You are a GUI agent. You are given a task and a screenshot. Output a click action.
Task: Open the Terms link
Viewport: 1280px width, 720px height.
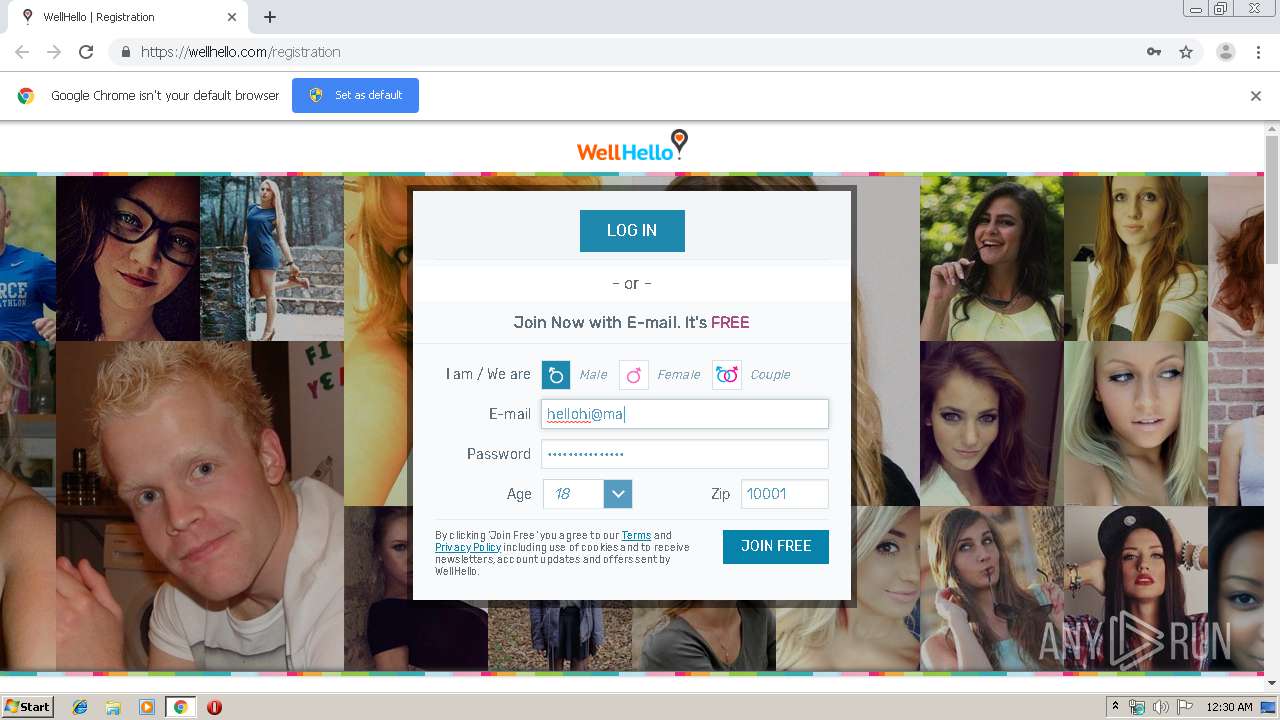point(636,536)
